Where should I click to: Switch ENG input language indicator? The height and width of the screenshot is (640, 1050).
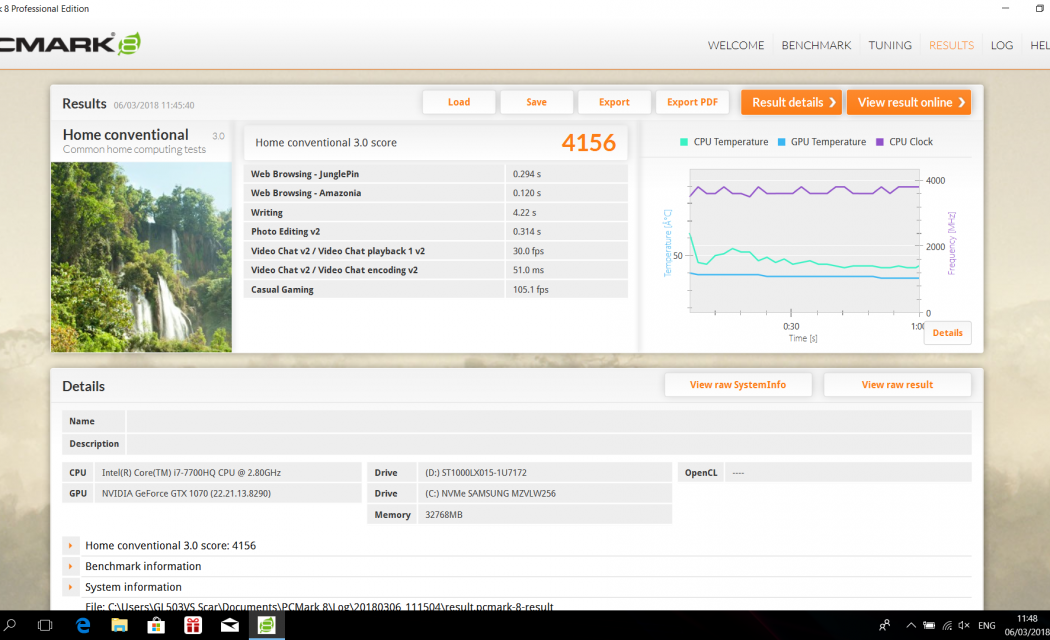click(986, 625)
